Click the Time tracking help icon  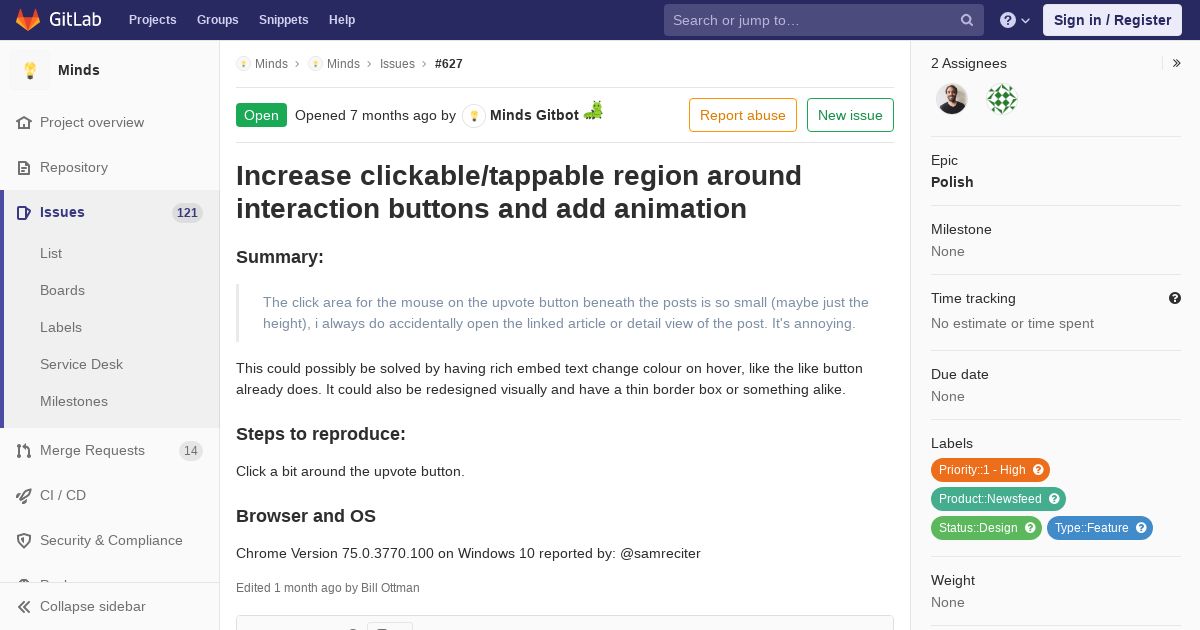click(x=1175, y=298)
